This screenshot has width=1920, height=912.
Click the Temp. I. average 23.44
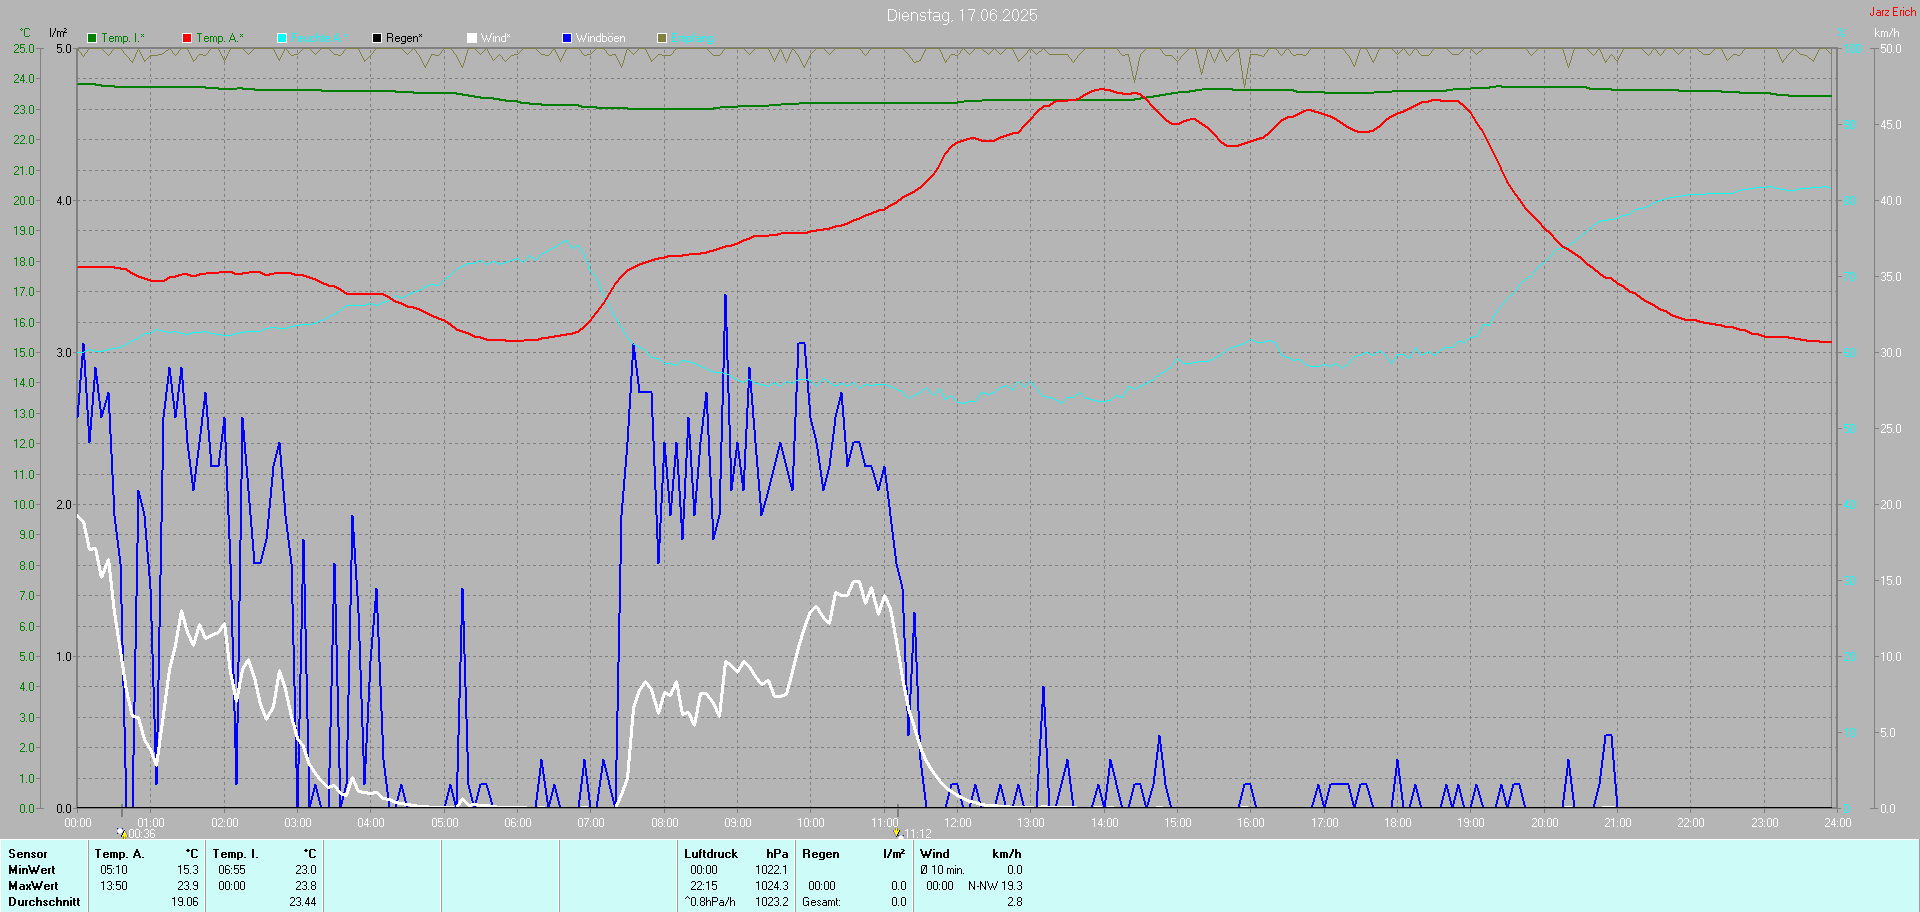[x=303, y=902]
